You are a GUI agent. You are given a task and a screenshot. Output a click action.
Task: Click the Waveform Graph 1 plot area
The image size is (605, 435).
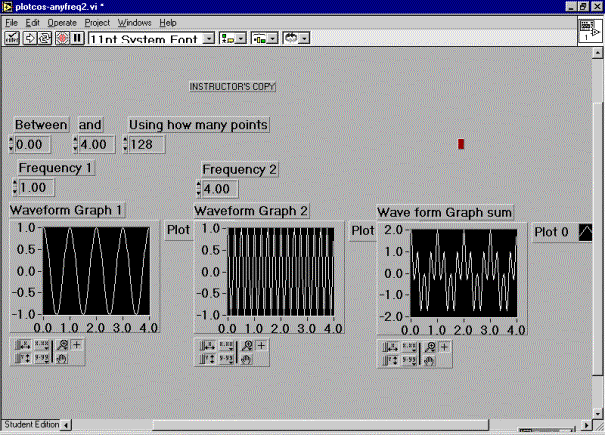(96, 271)
